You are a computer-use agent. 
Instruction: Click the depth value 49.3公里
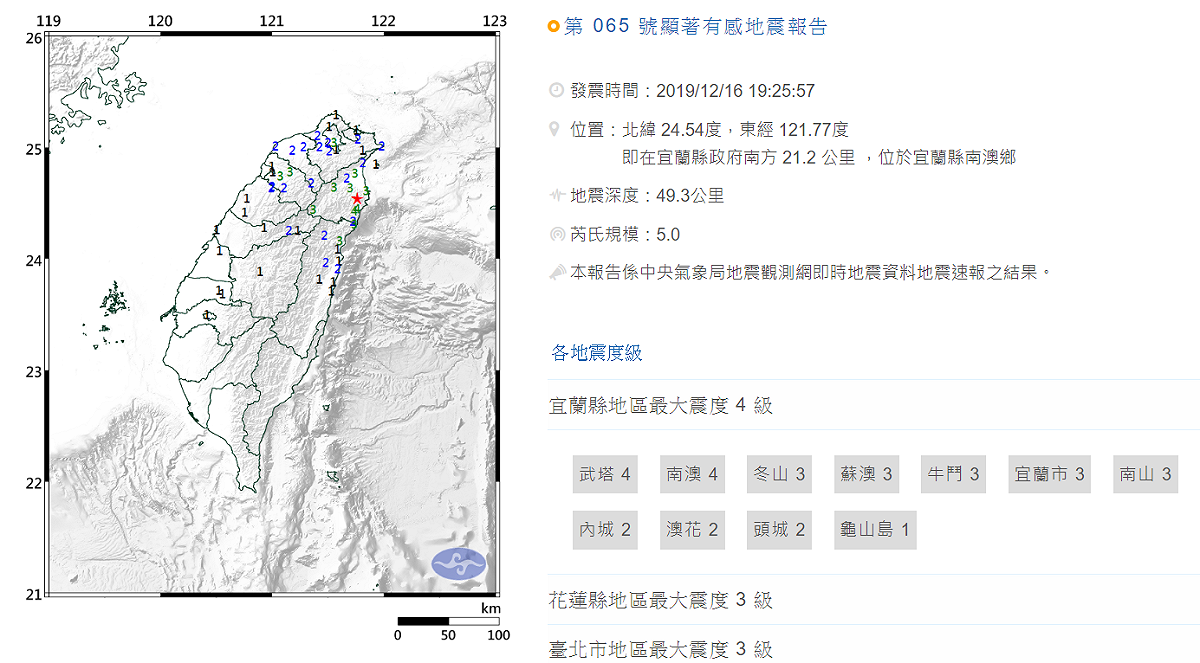pyautogui.click(x=690, y=196)
